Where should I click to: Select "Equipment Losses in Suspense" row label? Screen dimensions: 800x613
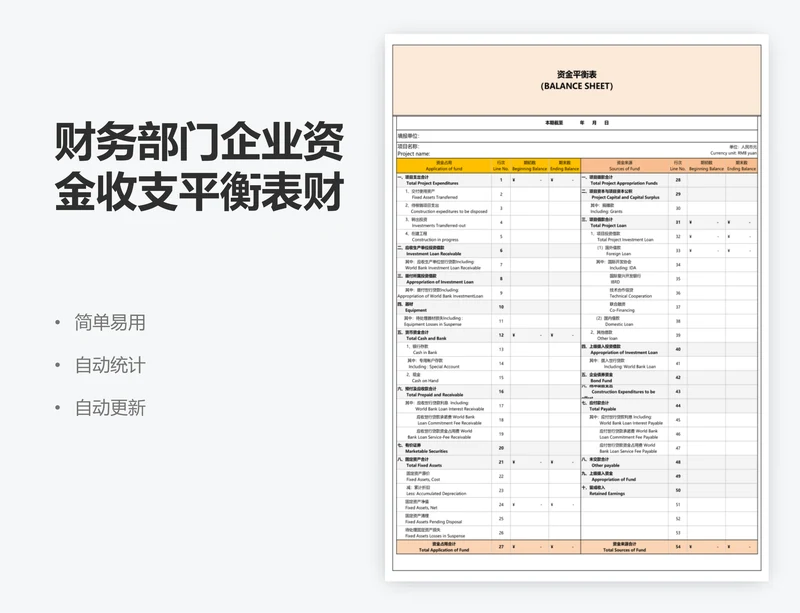(x=433, y=324)
